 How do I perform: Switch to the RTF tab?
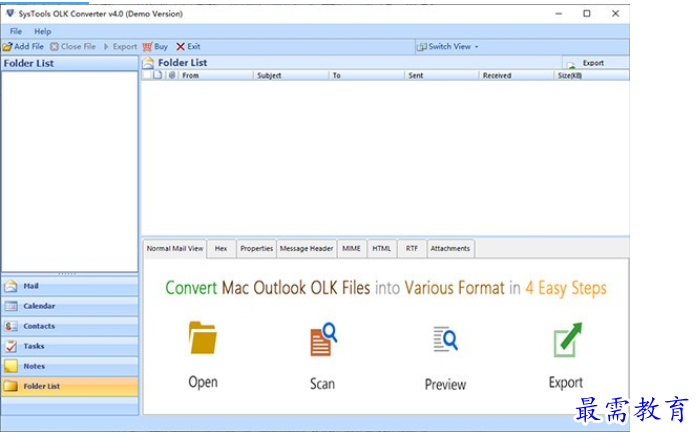click(x=412, y=249)
